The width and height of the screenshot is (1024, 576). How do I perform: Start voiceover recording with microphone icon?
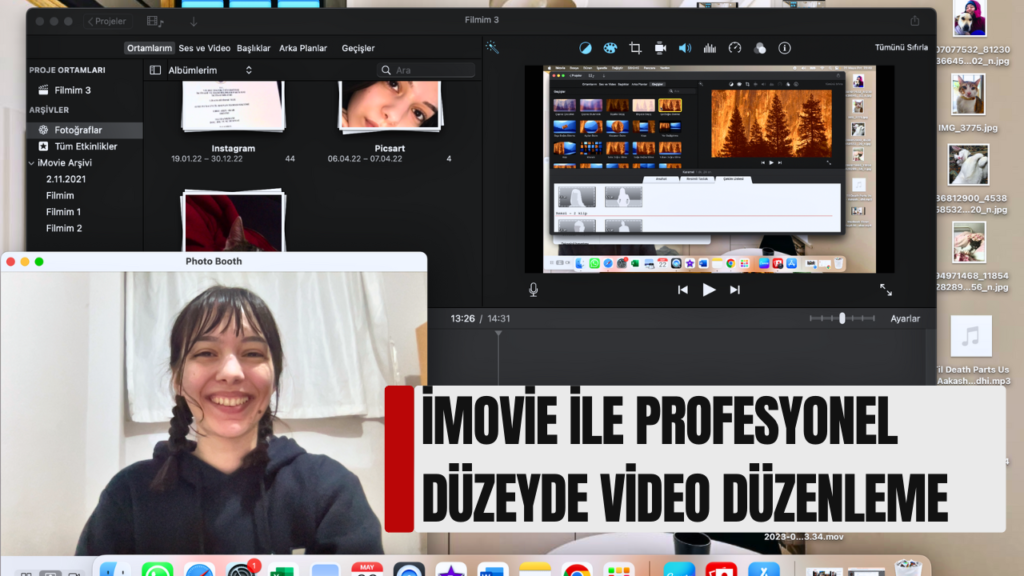pos(533,290)
